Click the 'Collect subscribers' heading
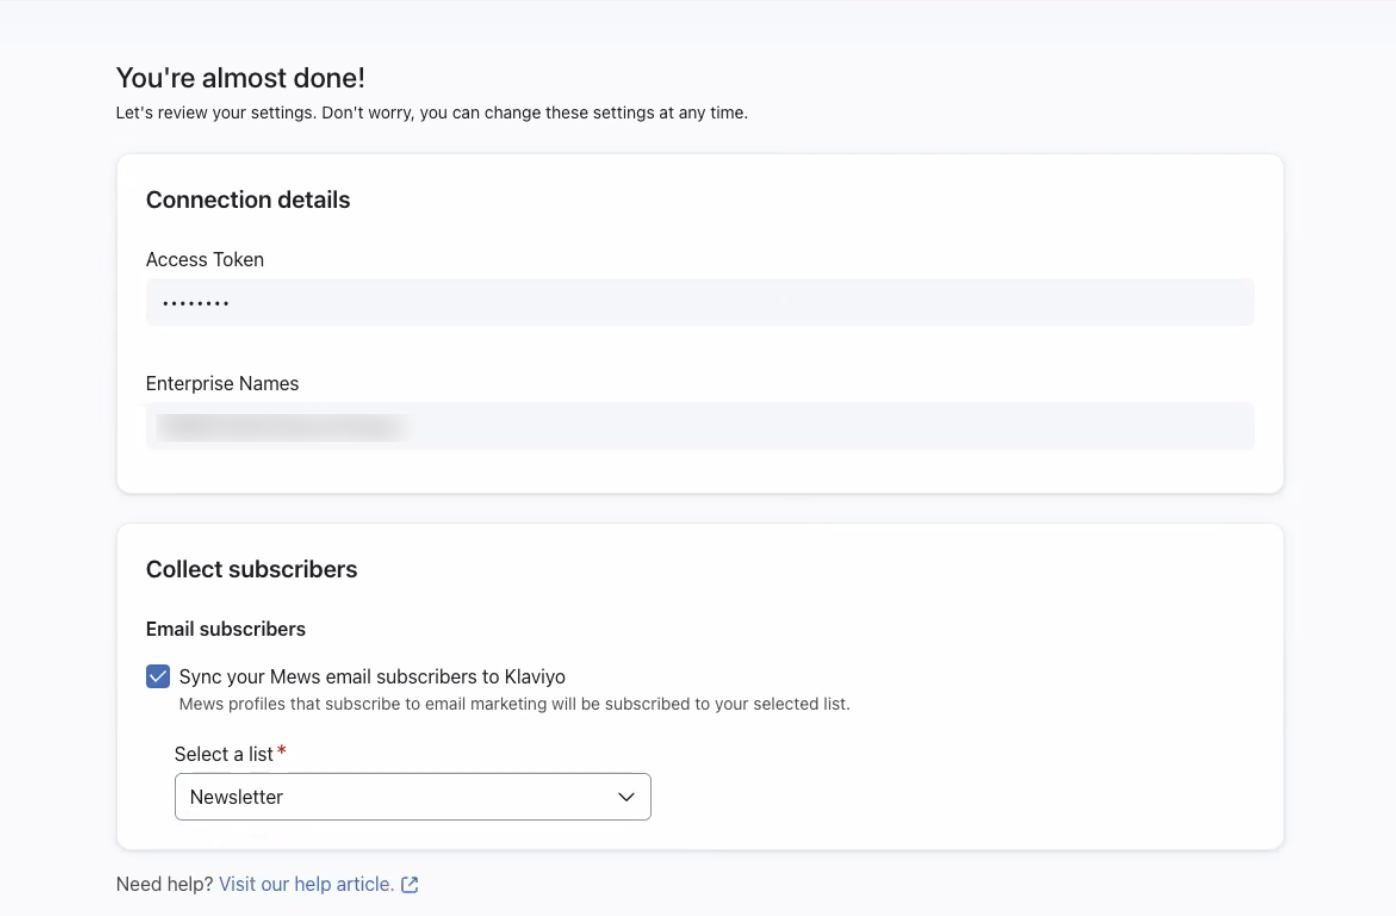Screen dimensions: 1396x916 [x=251, y=569]
